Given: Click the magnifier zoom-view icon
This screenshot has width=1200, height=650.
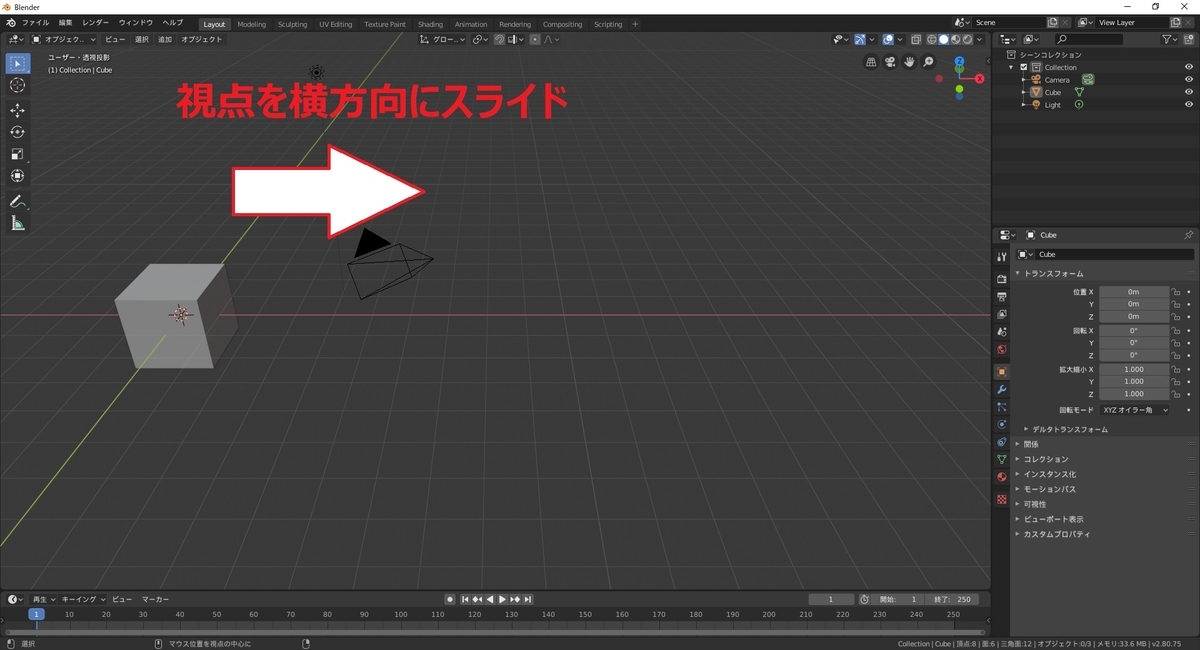Looking at the screenshot, I should tap(929, 62).
